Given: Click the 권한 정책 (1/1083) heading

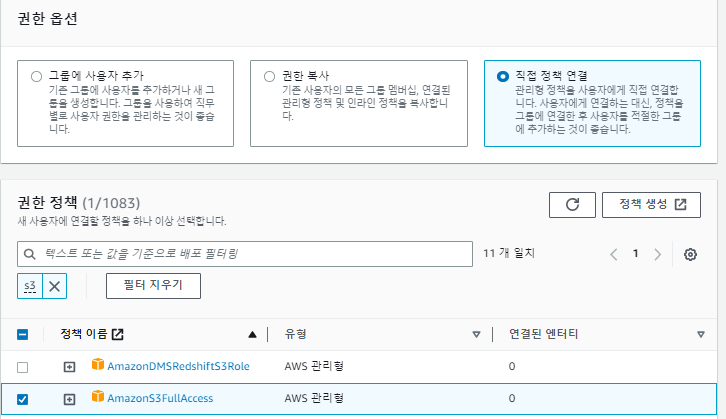Looking at the screenshot, I should [x=79, y=203].
